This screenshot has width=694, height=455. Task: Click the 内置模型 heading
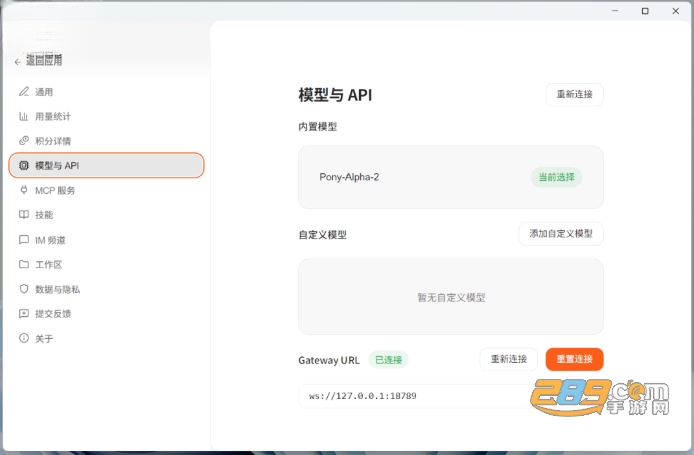point(317,127)
